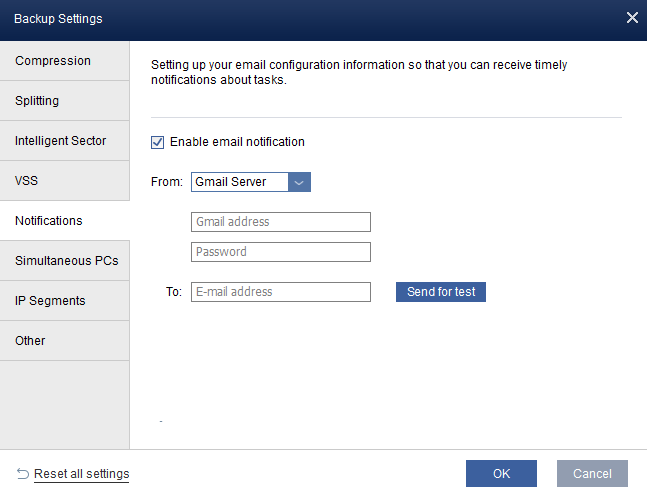
Task: Switch to the Splitting tab
Action: (x=65, y=101)
